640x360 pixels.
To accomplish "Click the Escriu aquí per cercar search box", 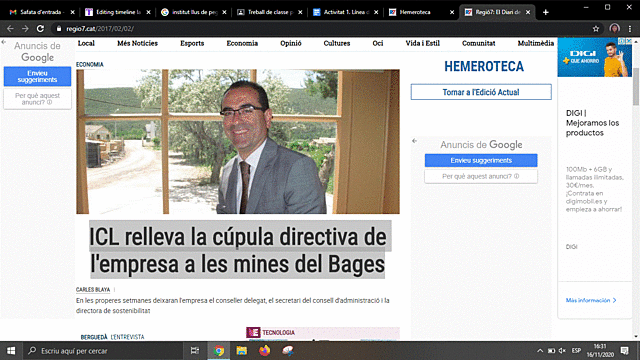I will [104, 351].
